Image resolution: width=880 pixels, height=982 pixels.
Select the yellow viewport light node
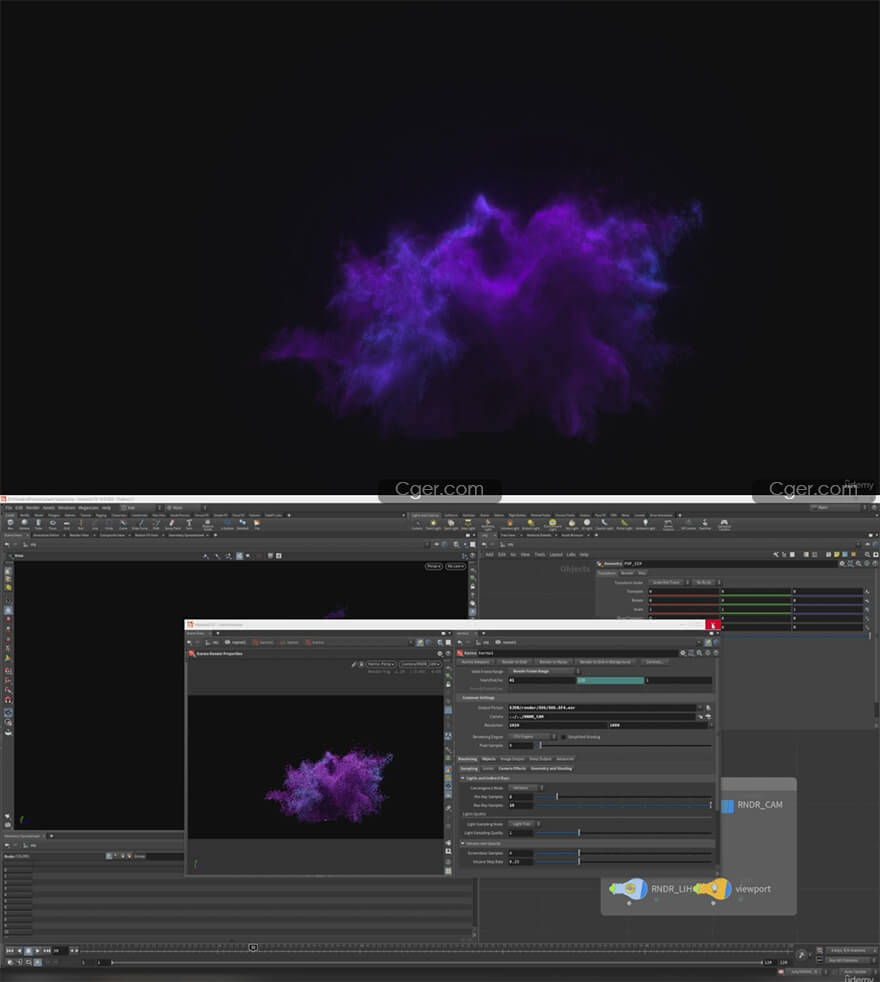pos(713,888)
